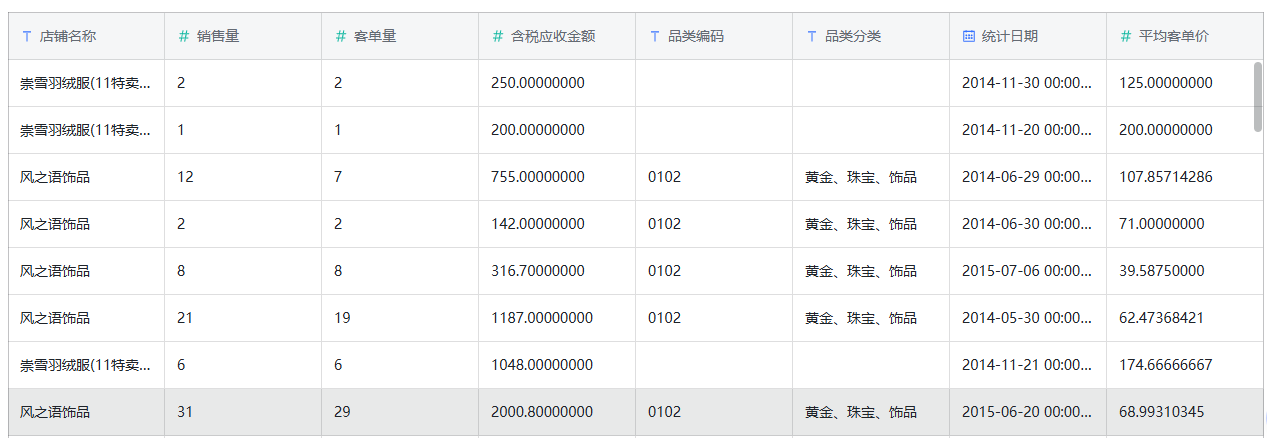Click the number type icon beside 客单量

pos(341,36)
